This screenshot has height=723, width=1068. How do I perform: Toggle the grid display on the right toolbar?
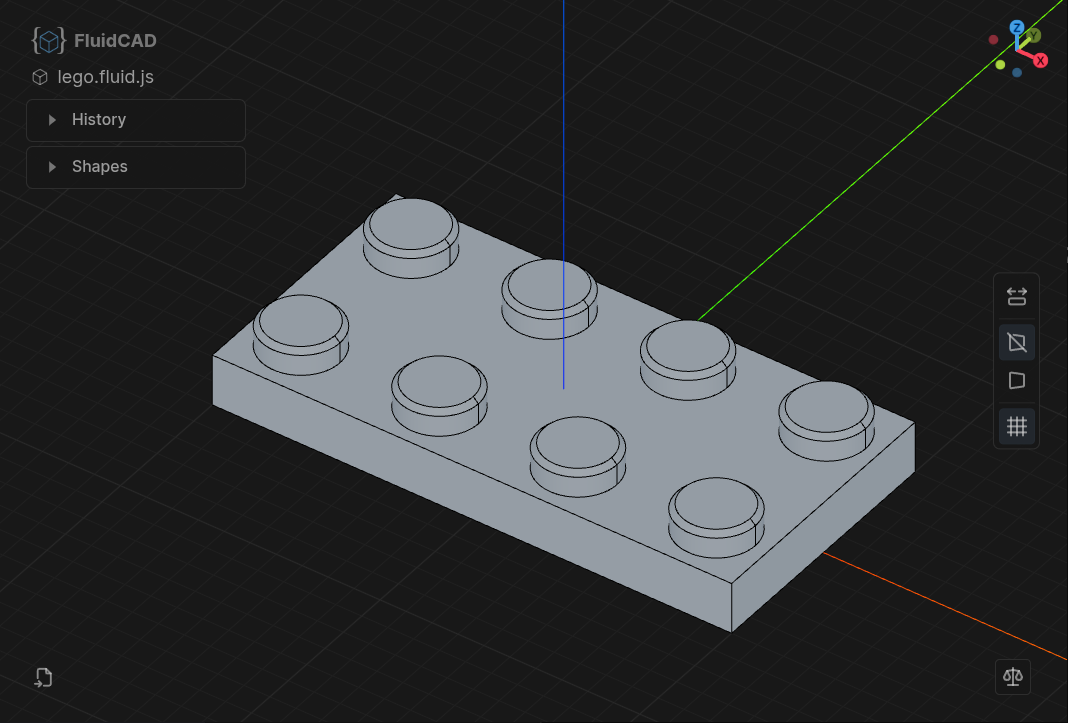1016,426
